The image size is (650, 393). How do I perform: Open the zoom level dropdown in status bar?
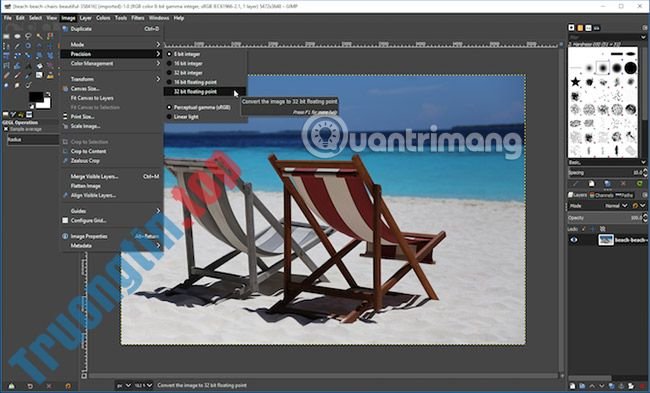[x=143, y=385]
